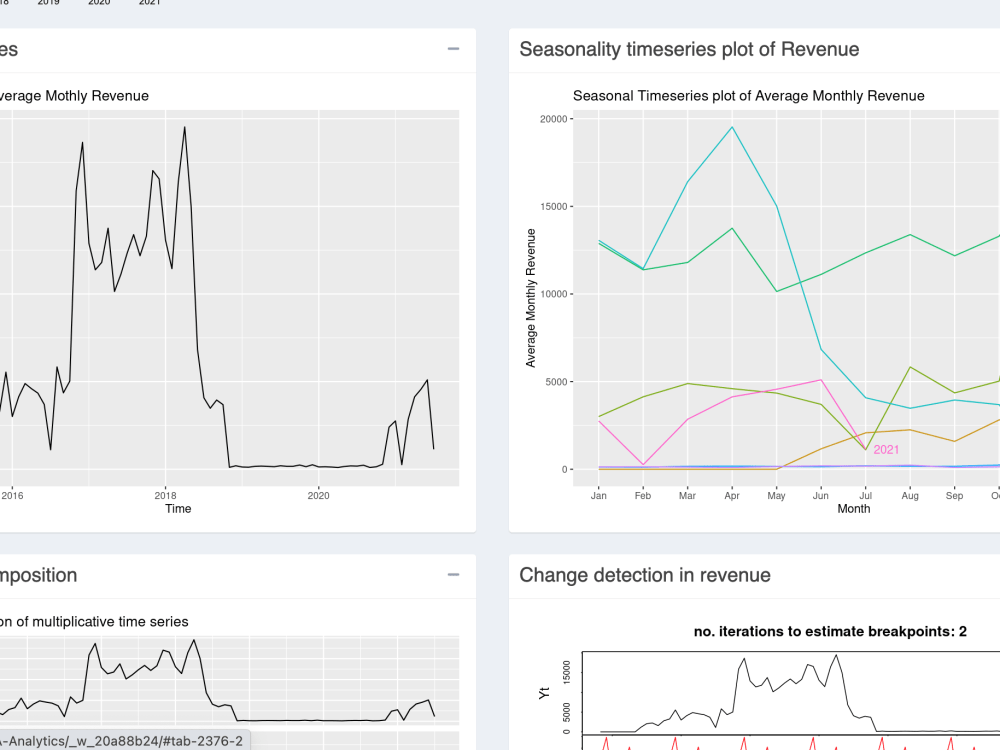The image size is (1000, 750).
Task: Click the Yt axis label in change detection
Action: point(544,693)
